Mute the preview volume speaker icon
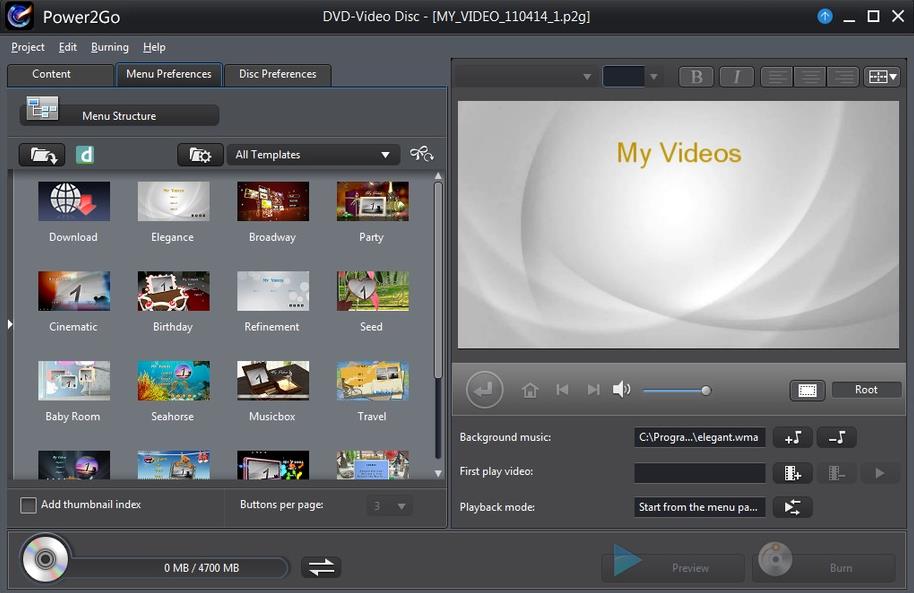Image resolution: width=914 pixels, height=593 pixels. click(621, 390)
